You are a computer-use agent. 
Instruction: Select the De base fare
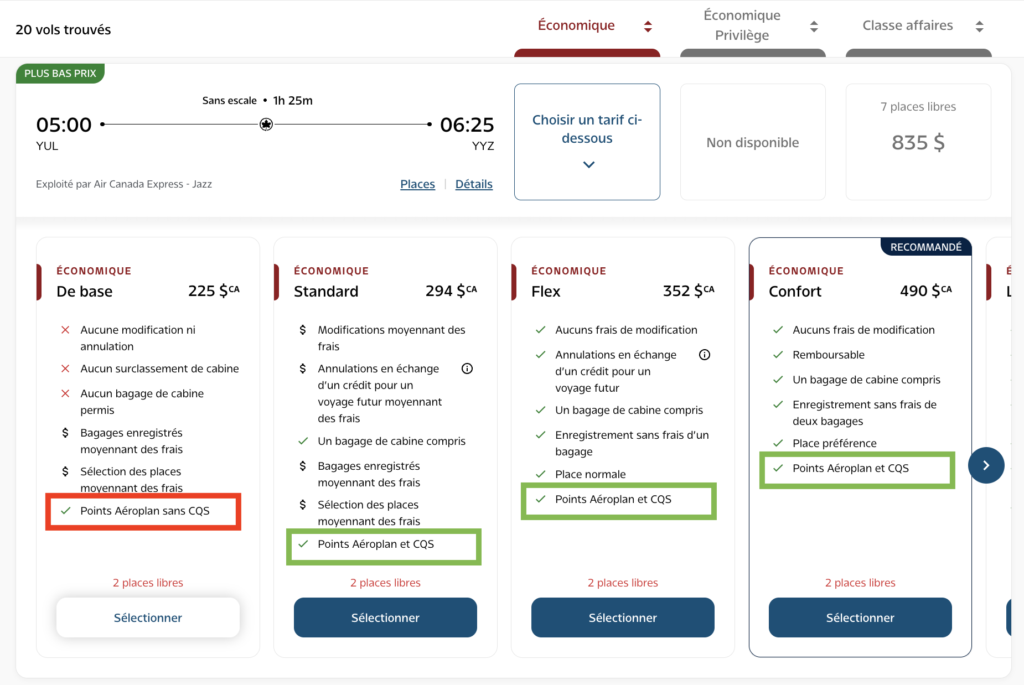[x=148, y=618]
